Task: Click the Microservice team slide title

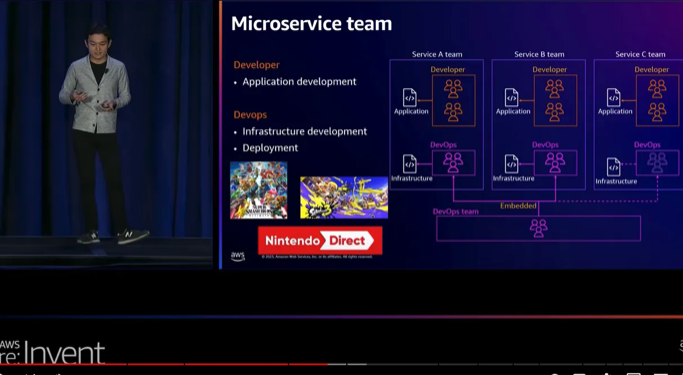Action: [x=311, y=24]
